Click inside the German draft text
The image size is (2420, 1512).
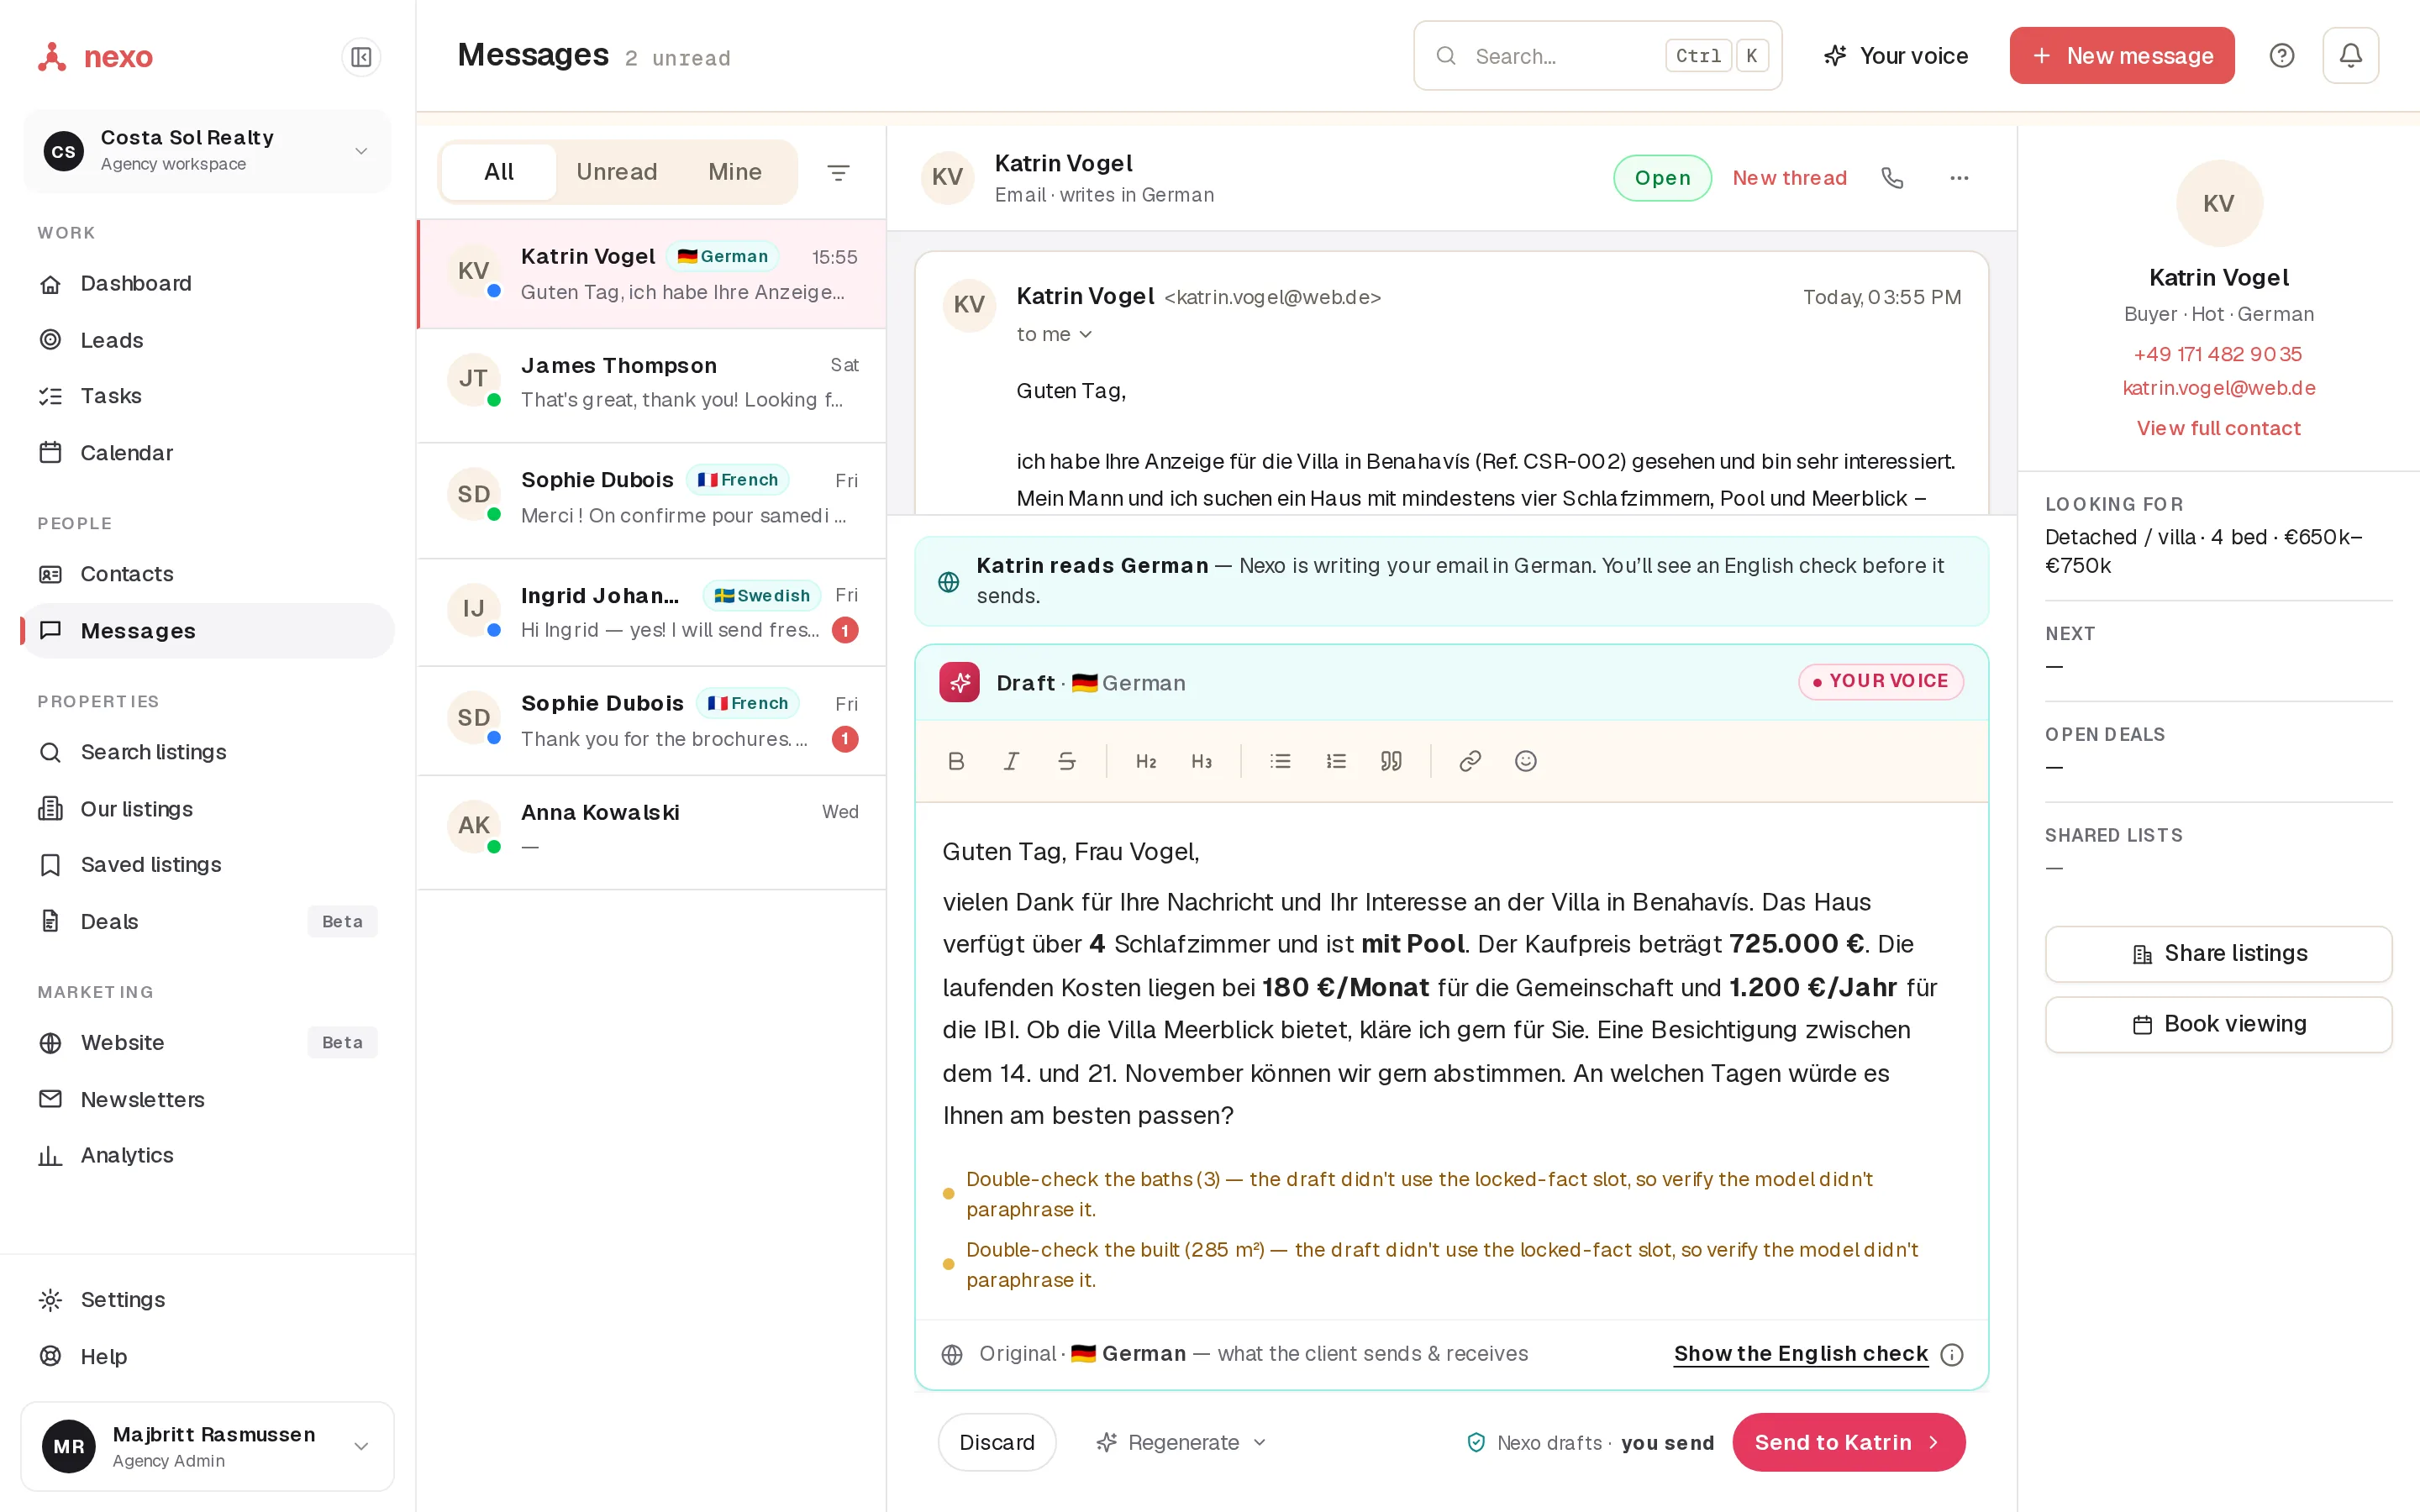click(x=1450, y=985)
